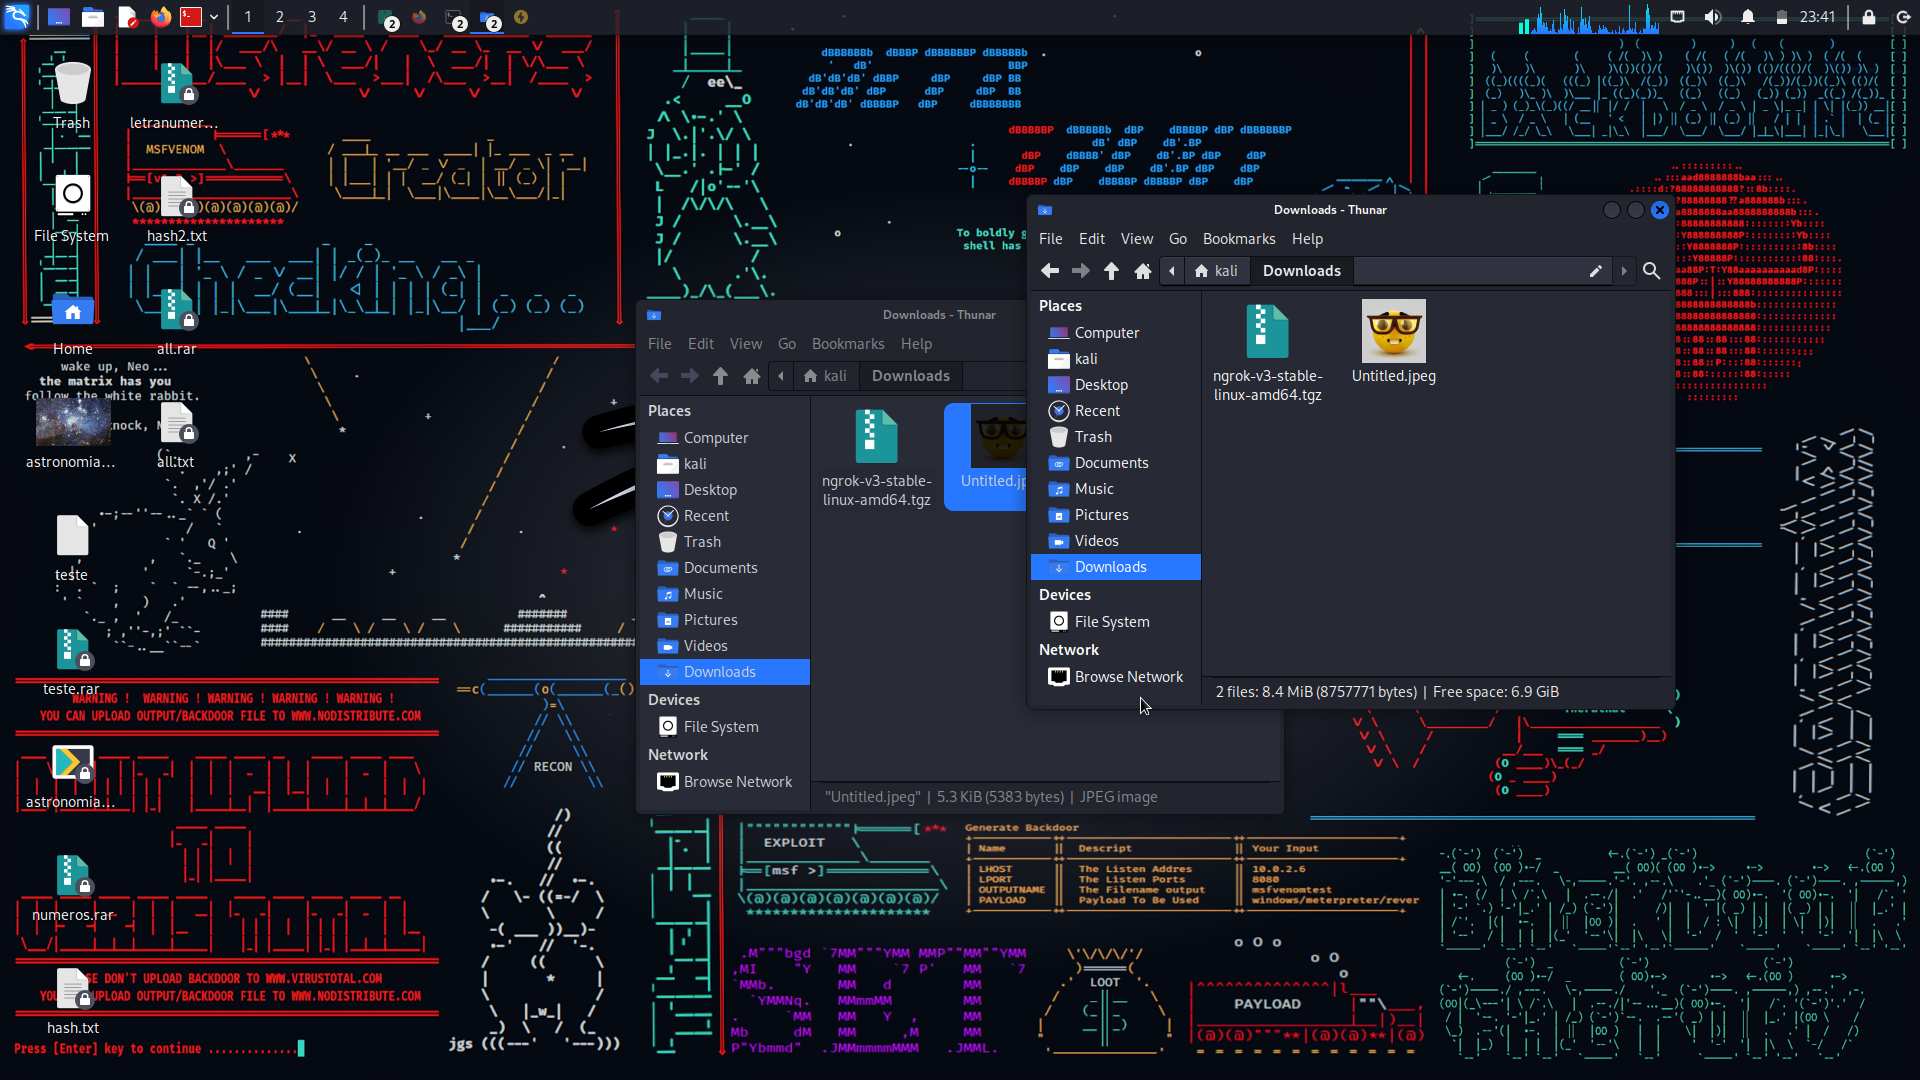Select kali path button in back Thunar

coord(825,376)
